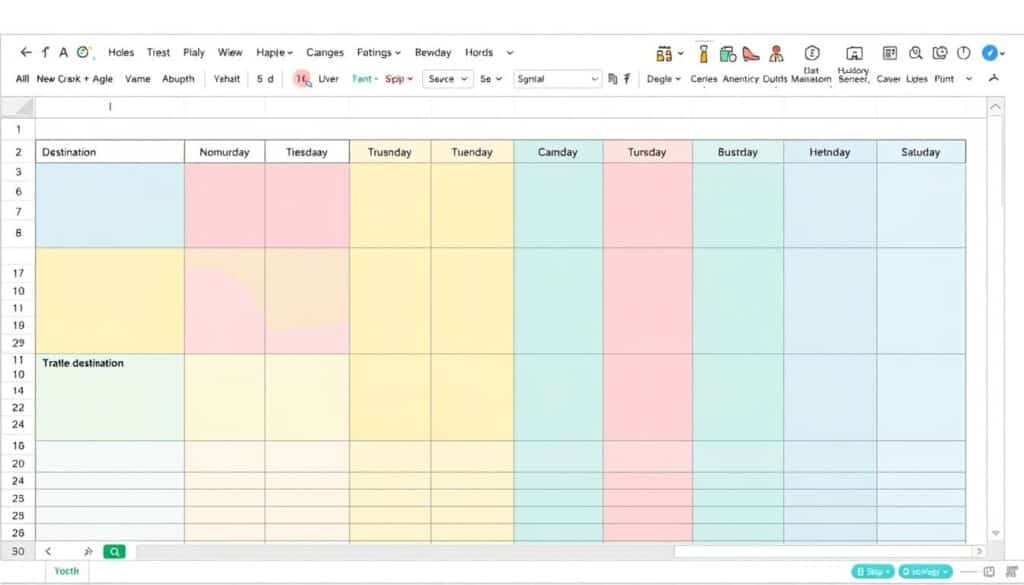Click the New Crark + Agle button

74,79
